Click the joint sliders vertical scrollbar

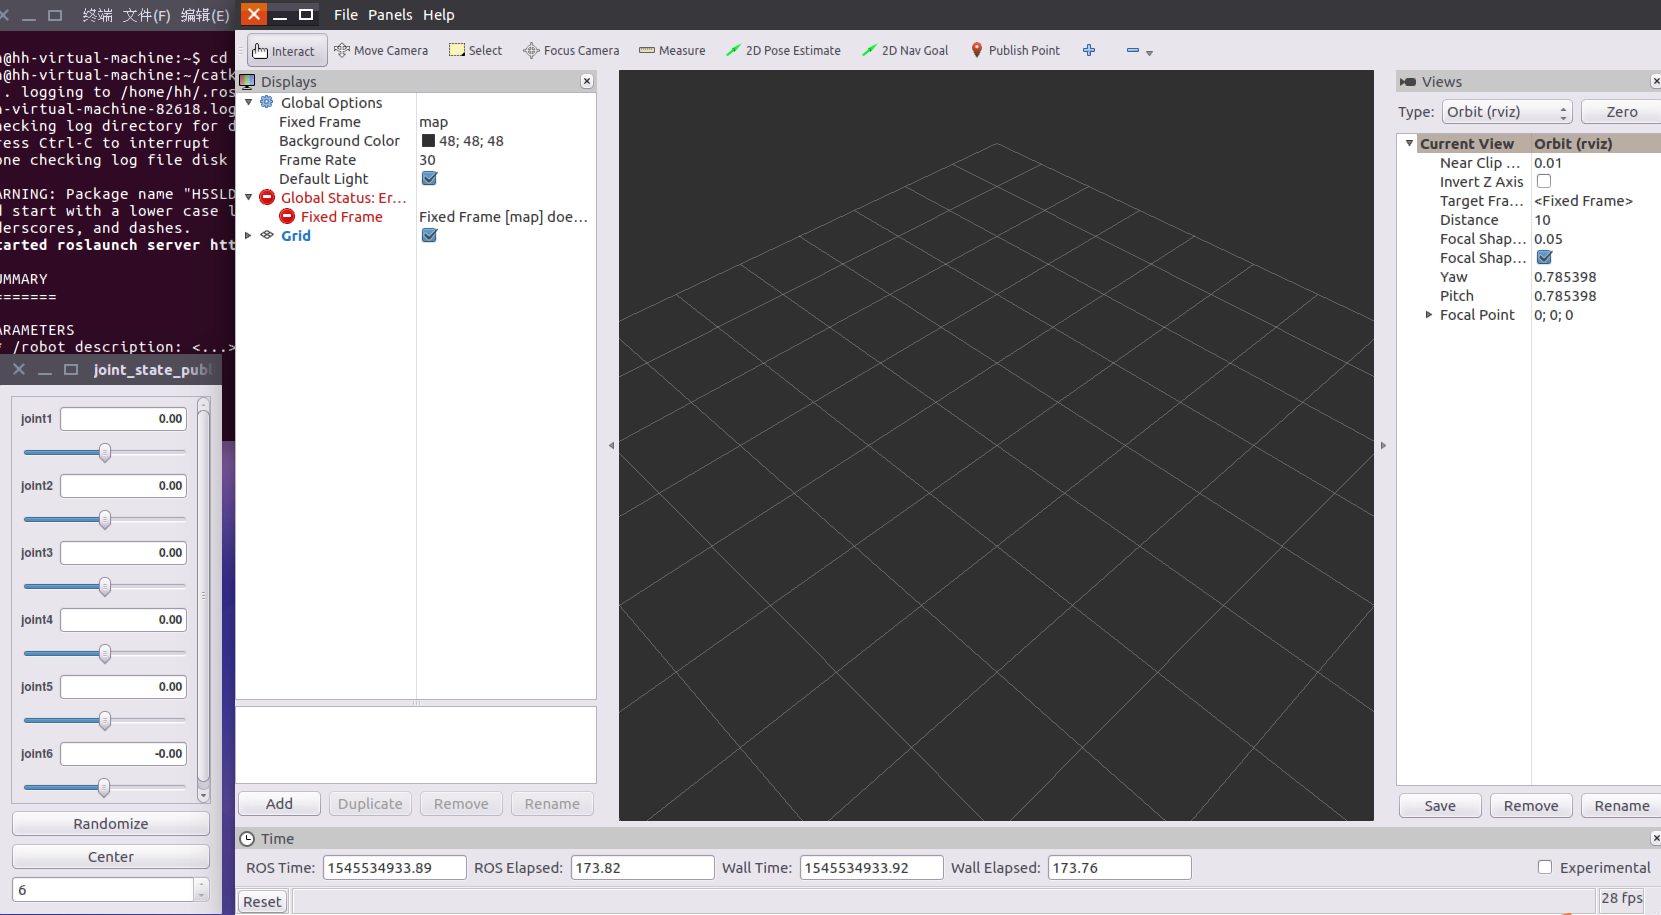[x=203, y=599]
